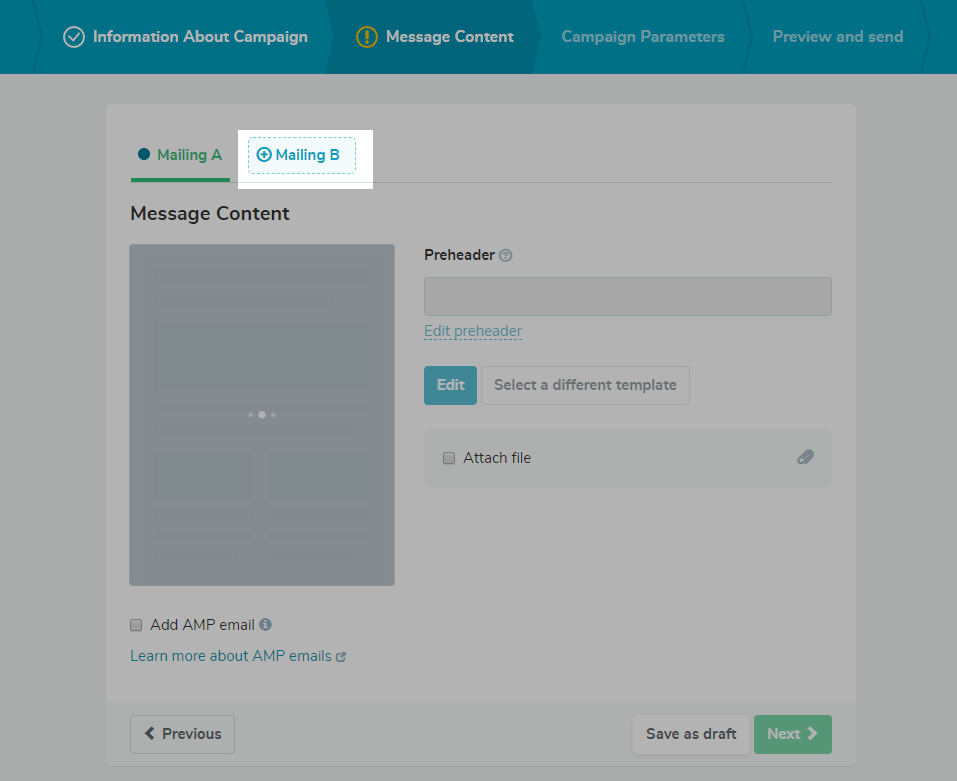Click the warning icon on Message Content step
Image resolution: width=957 pixels, height=781 pixels.
click(367, 37)
